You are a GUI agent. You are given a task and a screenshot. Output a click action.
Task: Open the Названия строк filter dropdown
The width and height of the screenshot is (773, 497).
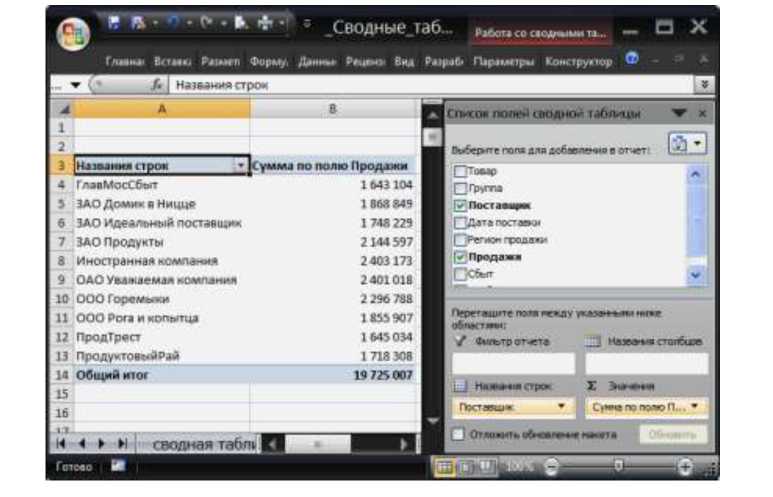[240, 166]
